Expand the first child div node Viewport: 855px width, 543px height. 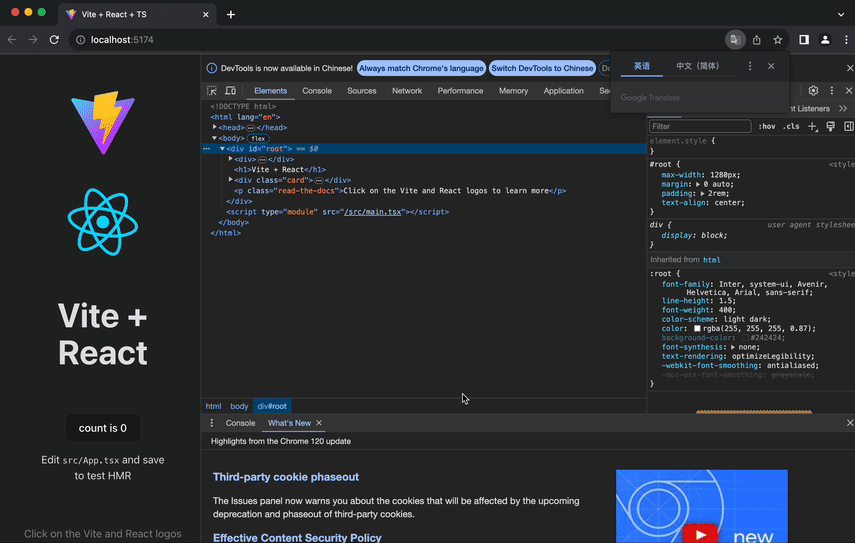click(230, 159)
